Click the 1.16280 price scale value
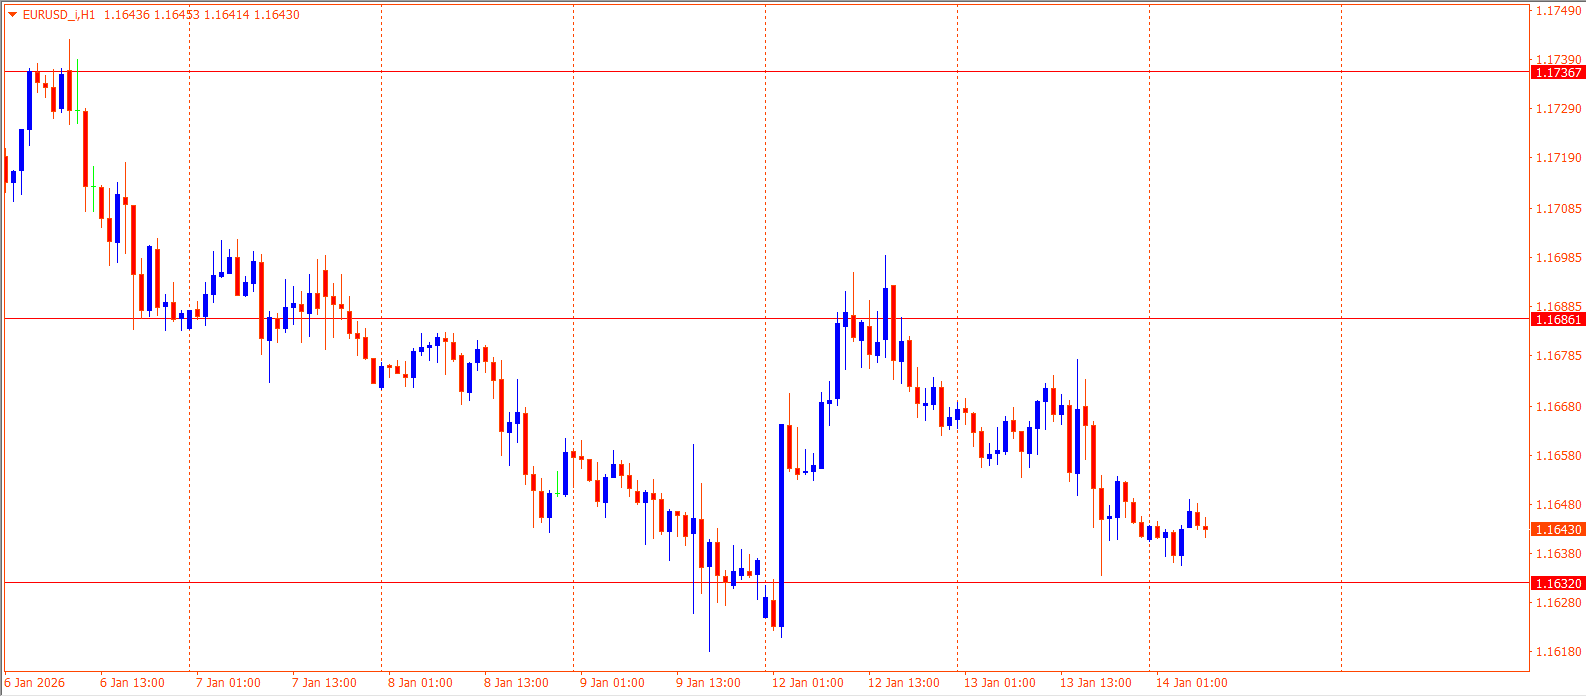1586x697 pixels. point(1559,603)
